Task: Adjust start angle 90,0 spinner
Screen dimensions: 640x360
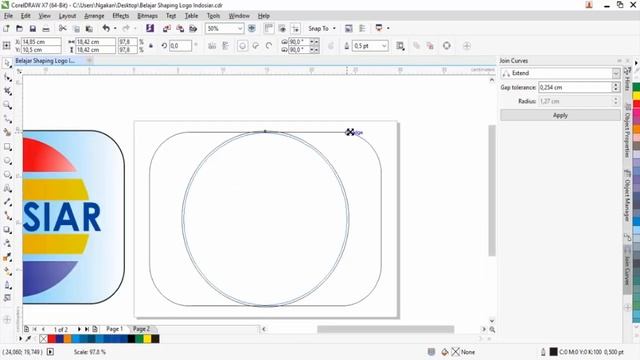Action: pos(314,42)
